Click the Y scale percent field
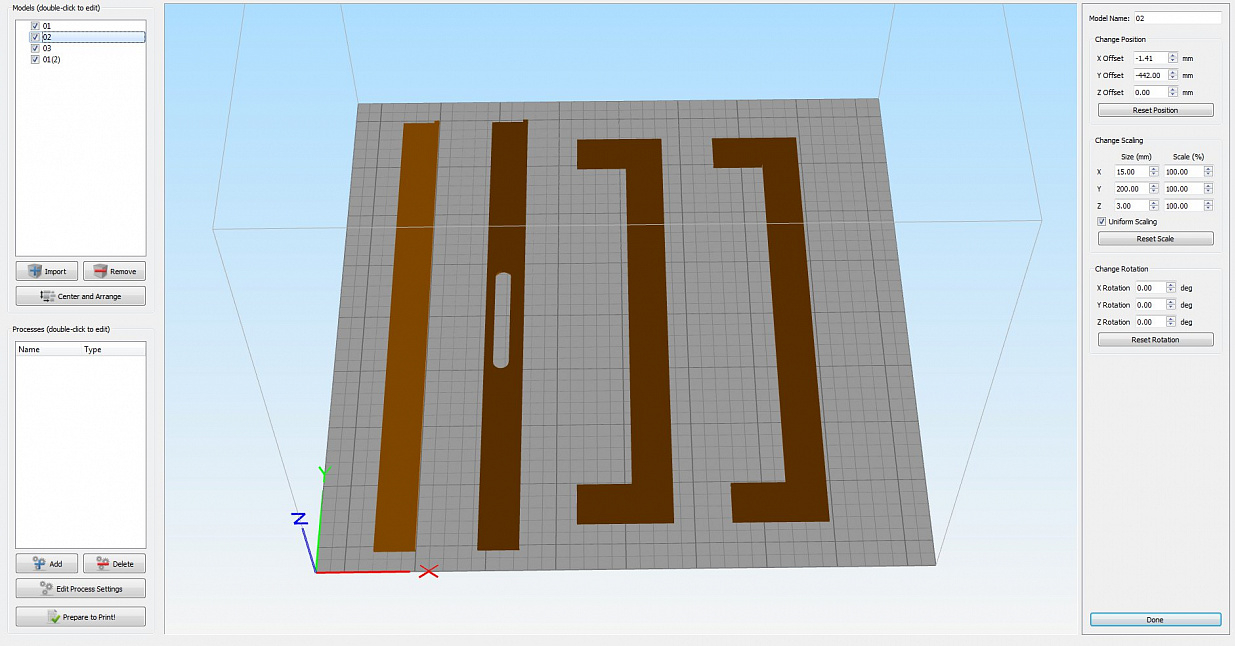The width and height of the screenshot is (1235, 646). (1183, 189)
